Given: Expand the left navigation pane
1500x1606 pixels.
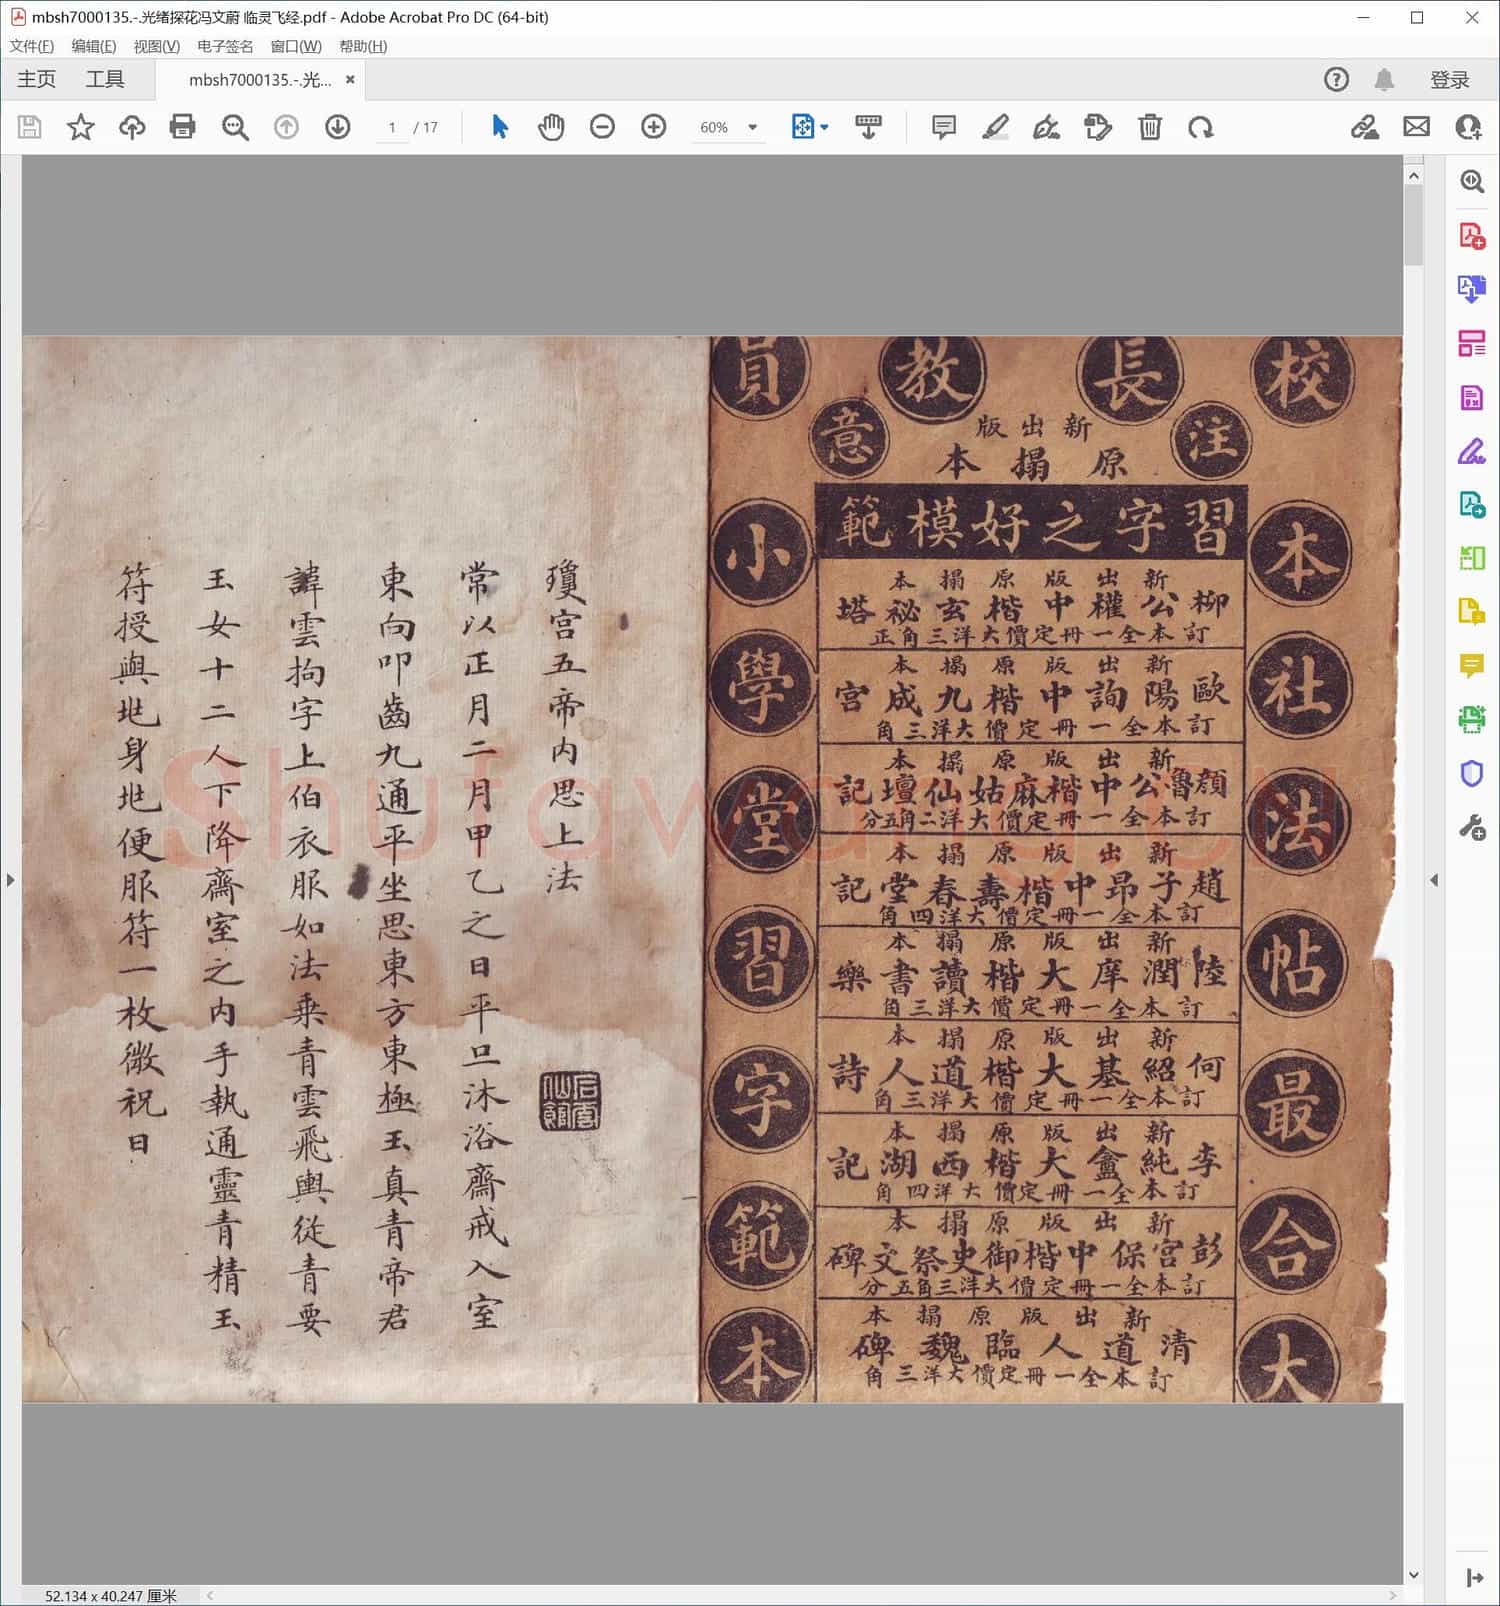Looking at the screenshot, I should [10, 880].
